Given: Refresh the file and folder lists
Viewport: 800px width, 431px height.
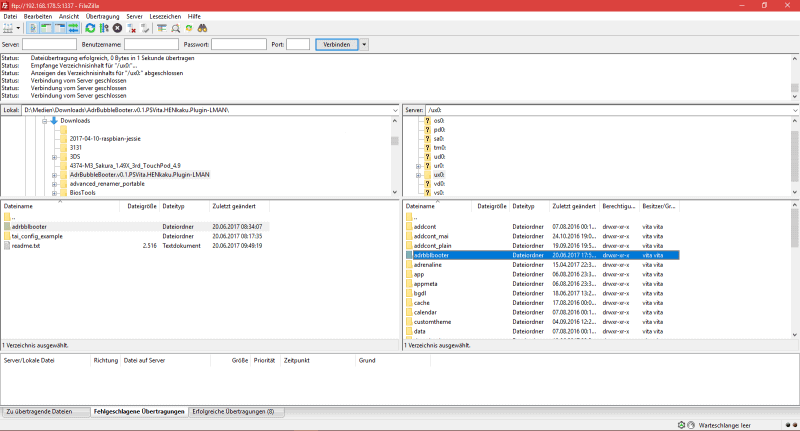Looking at the screenshot, I should (90, 28).
